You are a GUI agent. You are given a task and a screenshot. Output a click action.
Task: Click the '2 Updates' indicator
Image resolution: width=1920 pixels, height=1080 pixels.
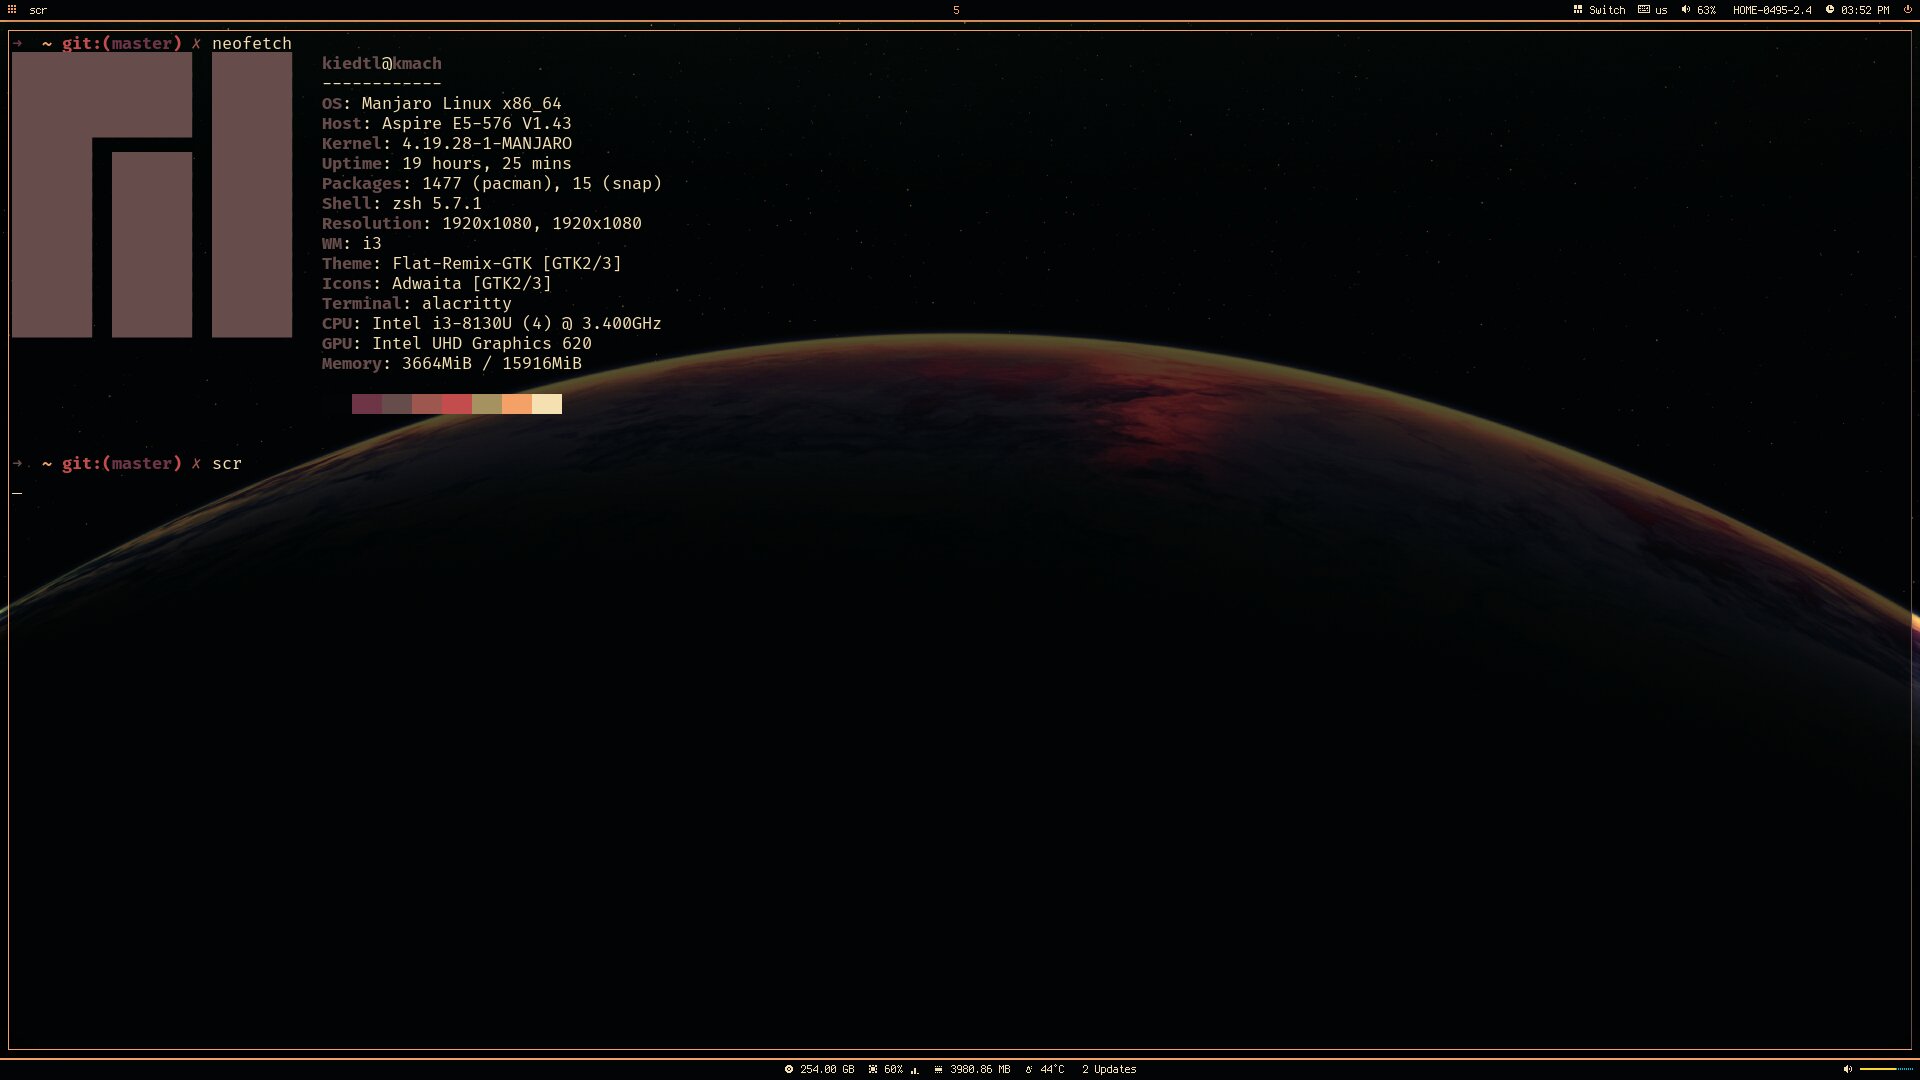pos(1109,1069)
